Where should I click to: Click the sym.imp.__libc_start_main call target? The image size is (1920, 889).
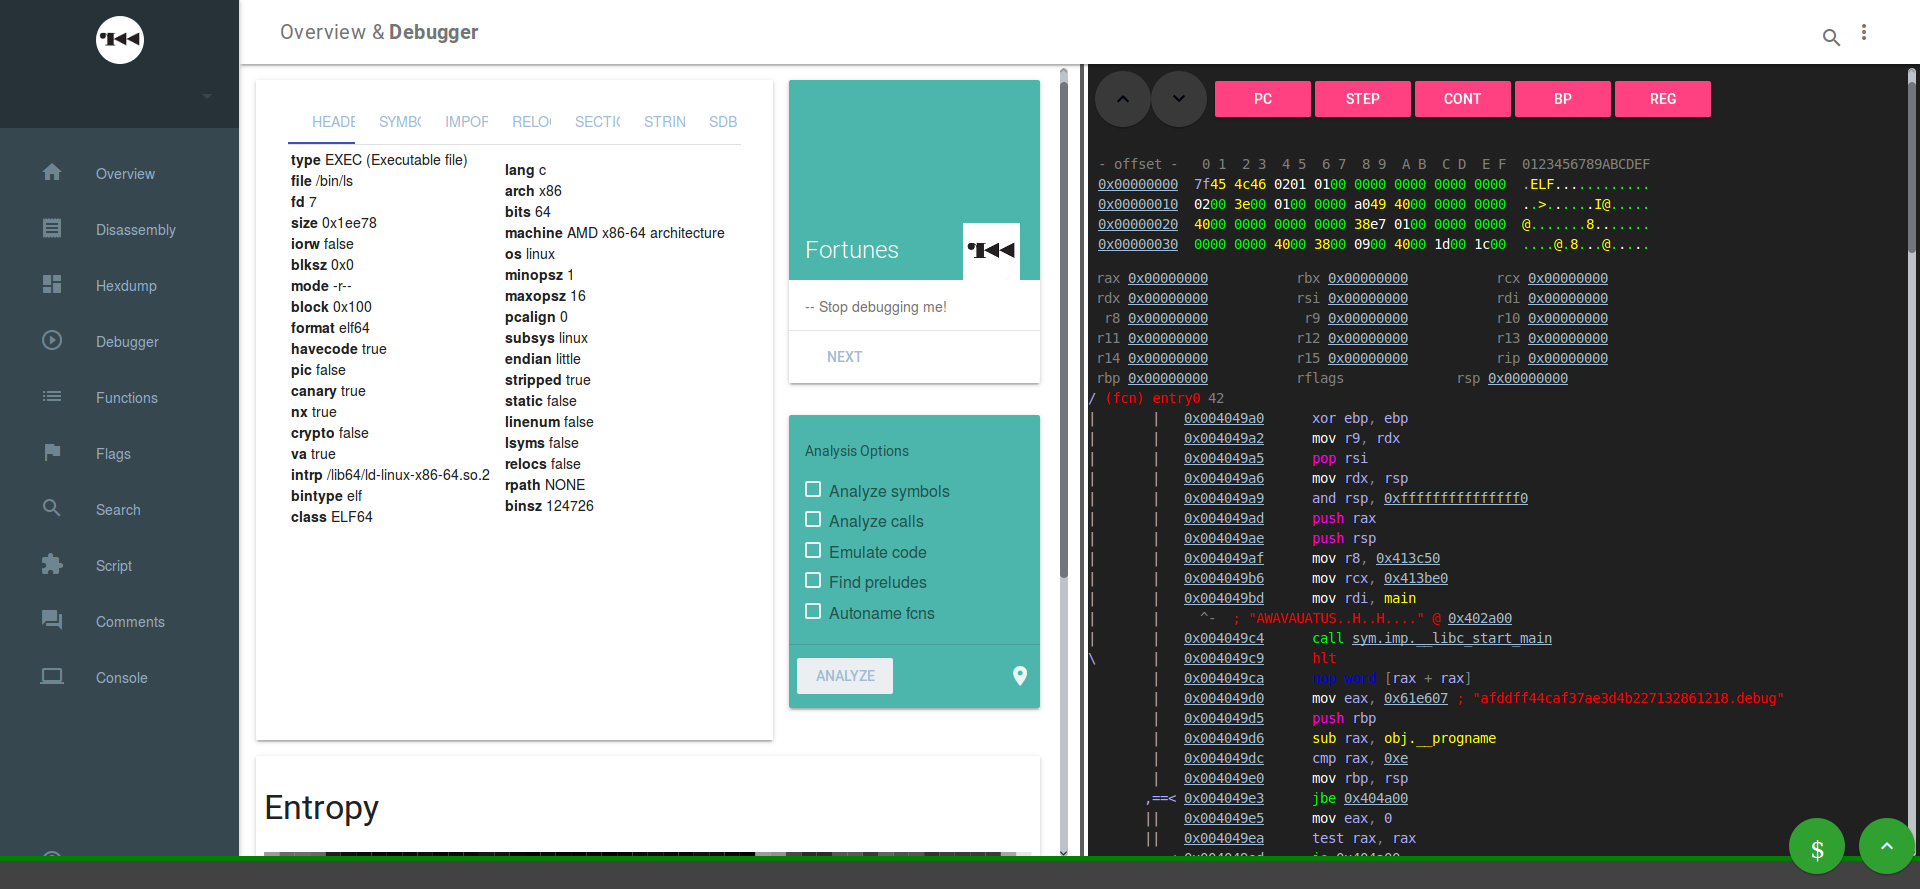point(1452,638)
